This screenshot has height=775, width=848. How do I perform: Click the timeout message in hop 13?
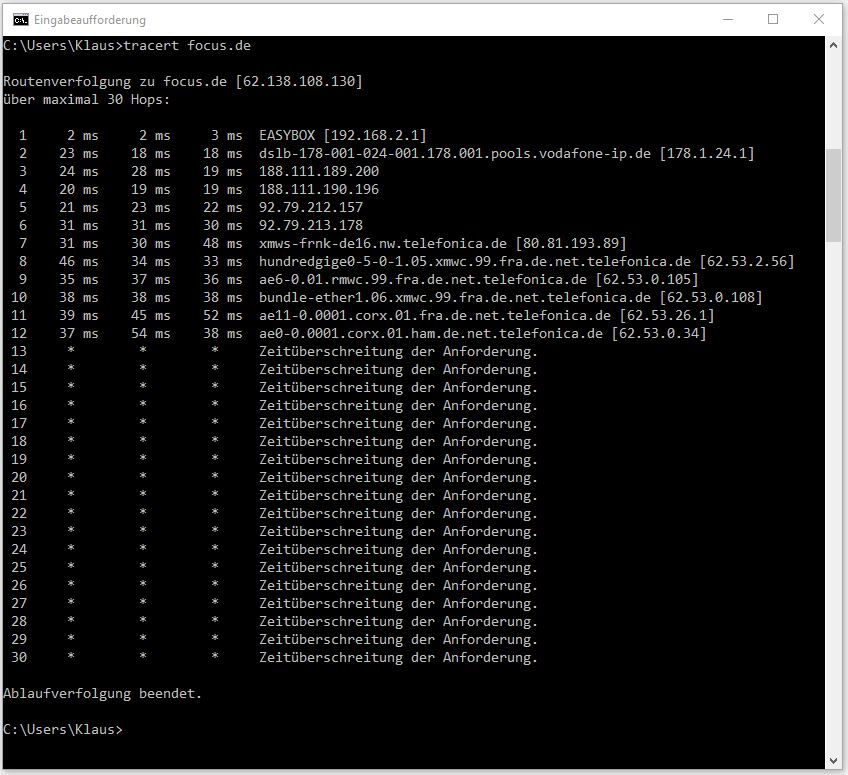(399, 352)
